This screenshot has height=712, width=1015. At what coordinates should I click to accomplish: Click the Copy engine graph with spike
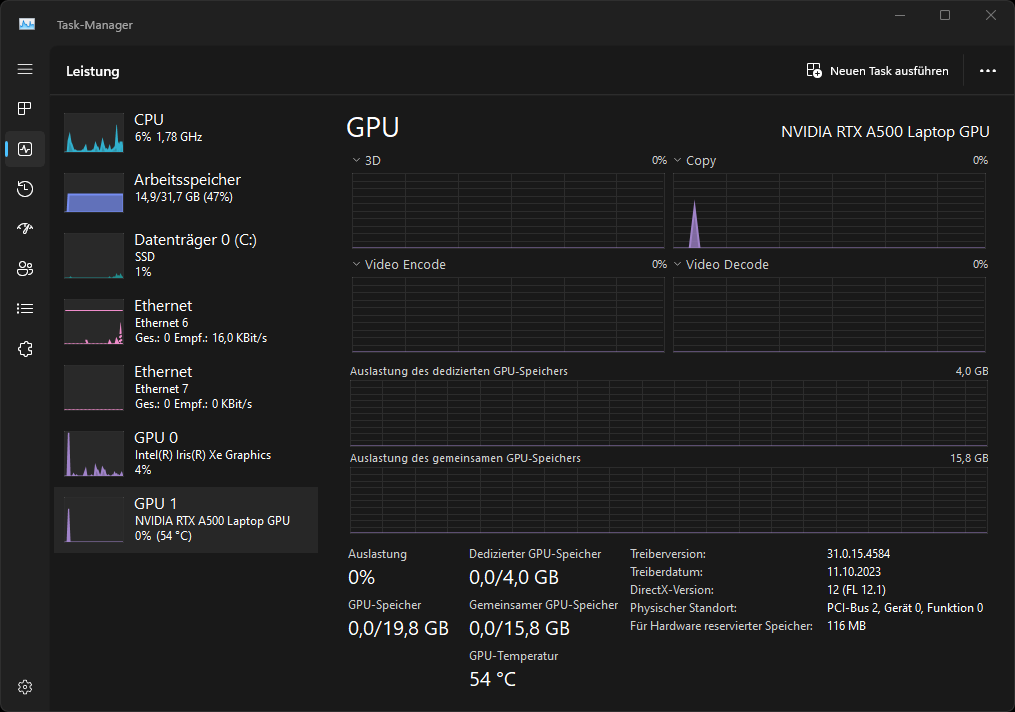(x=829, y=210)
